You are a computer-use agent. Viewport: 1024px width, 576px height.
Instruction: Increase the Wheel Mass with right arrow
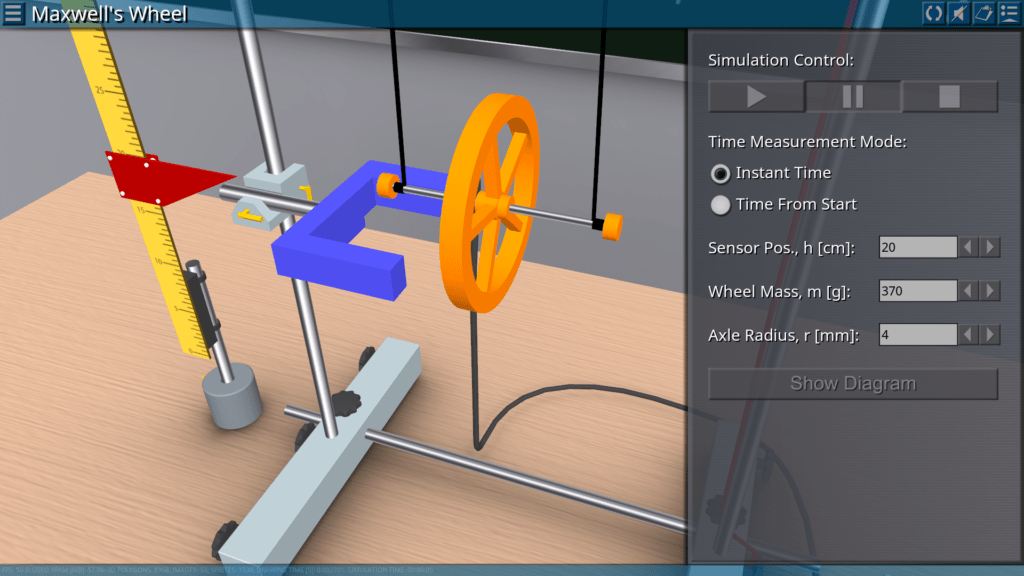(x=990, y=291)
